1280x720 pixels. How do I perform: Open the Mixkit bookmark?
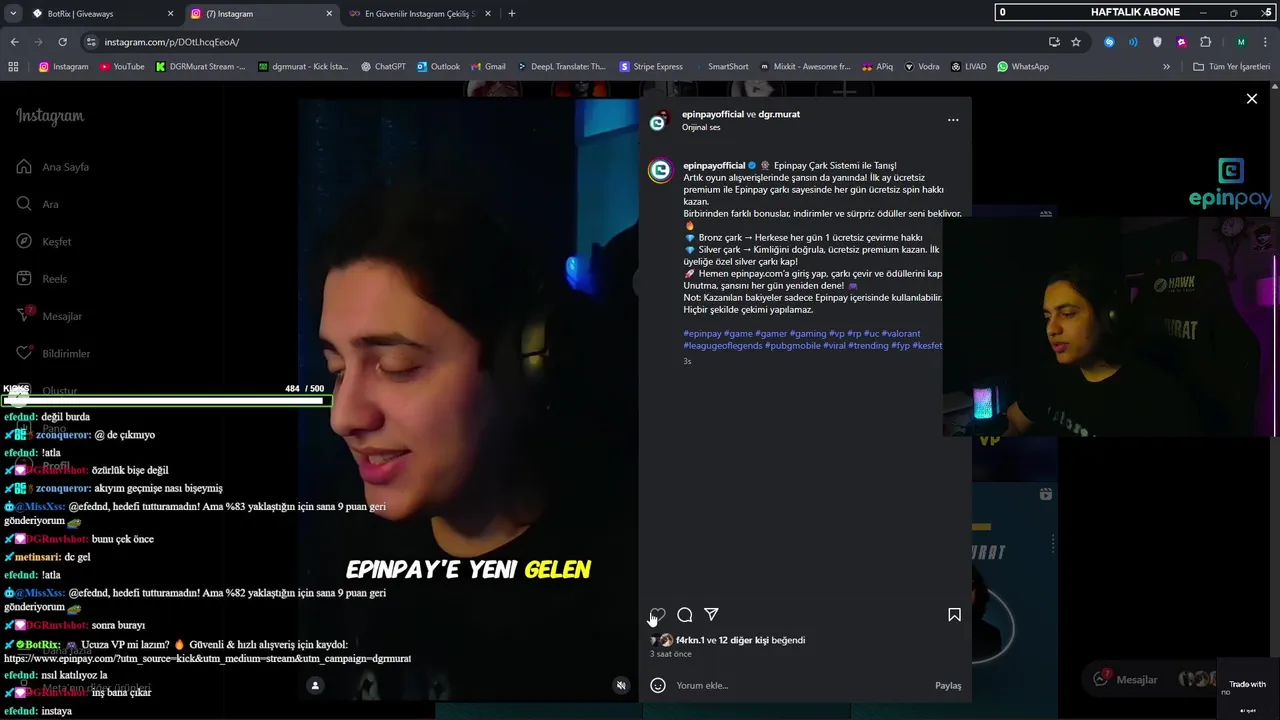pyautogui.click(x=804, y=67)
